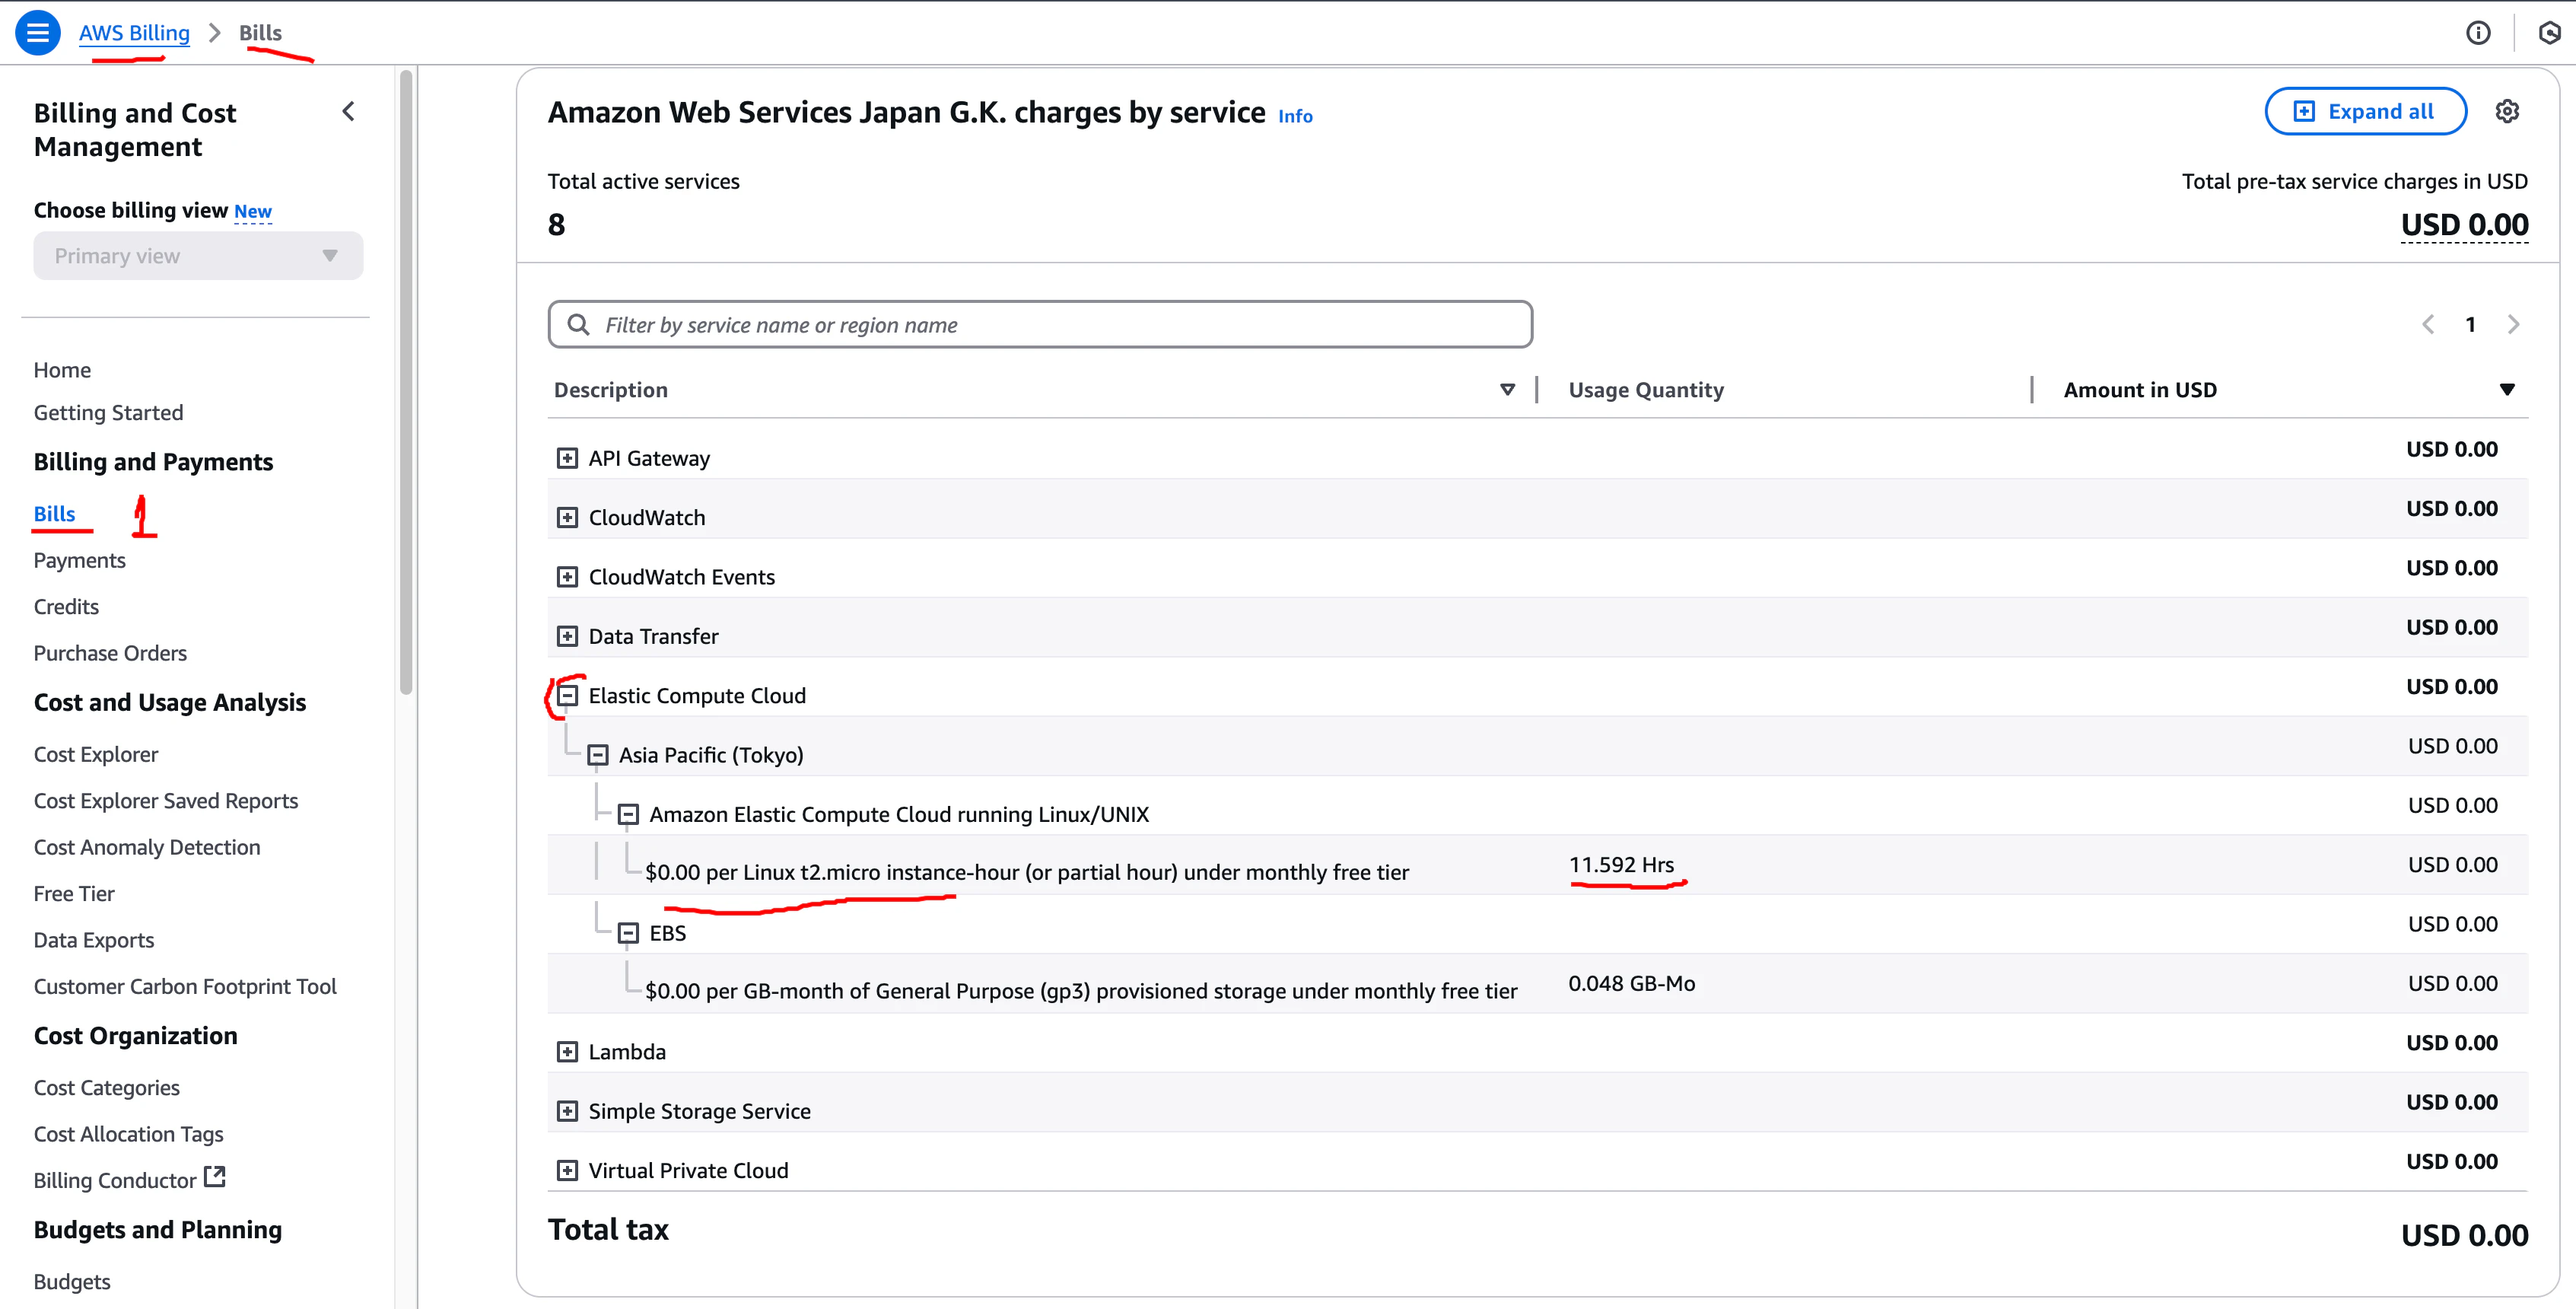Focus the filter by service name field
The width and height of the screenshot is (2576, 1309).
click(1040, 324)
